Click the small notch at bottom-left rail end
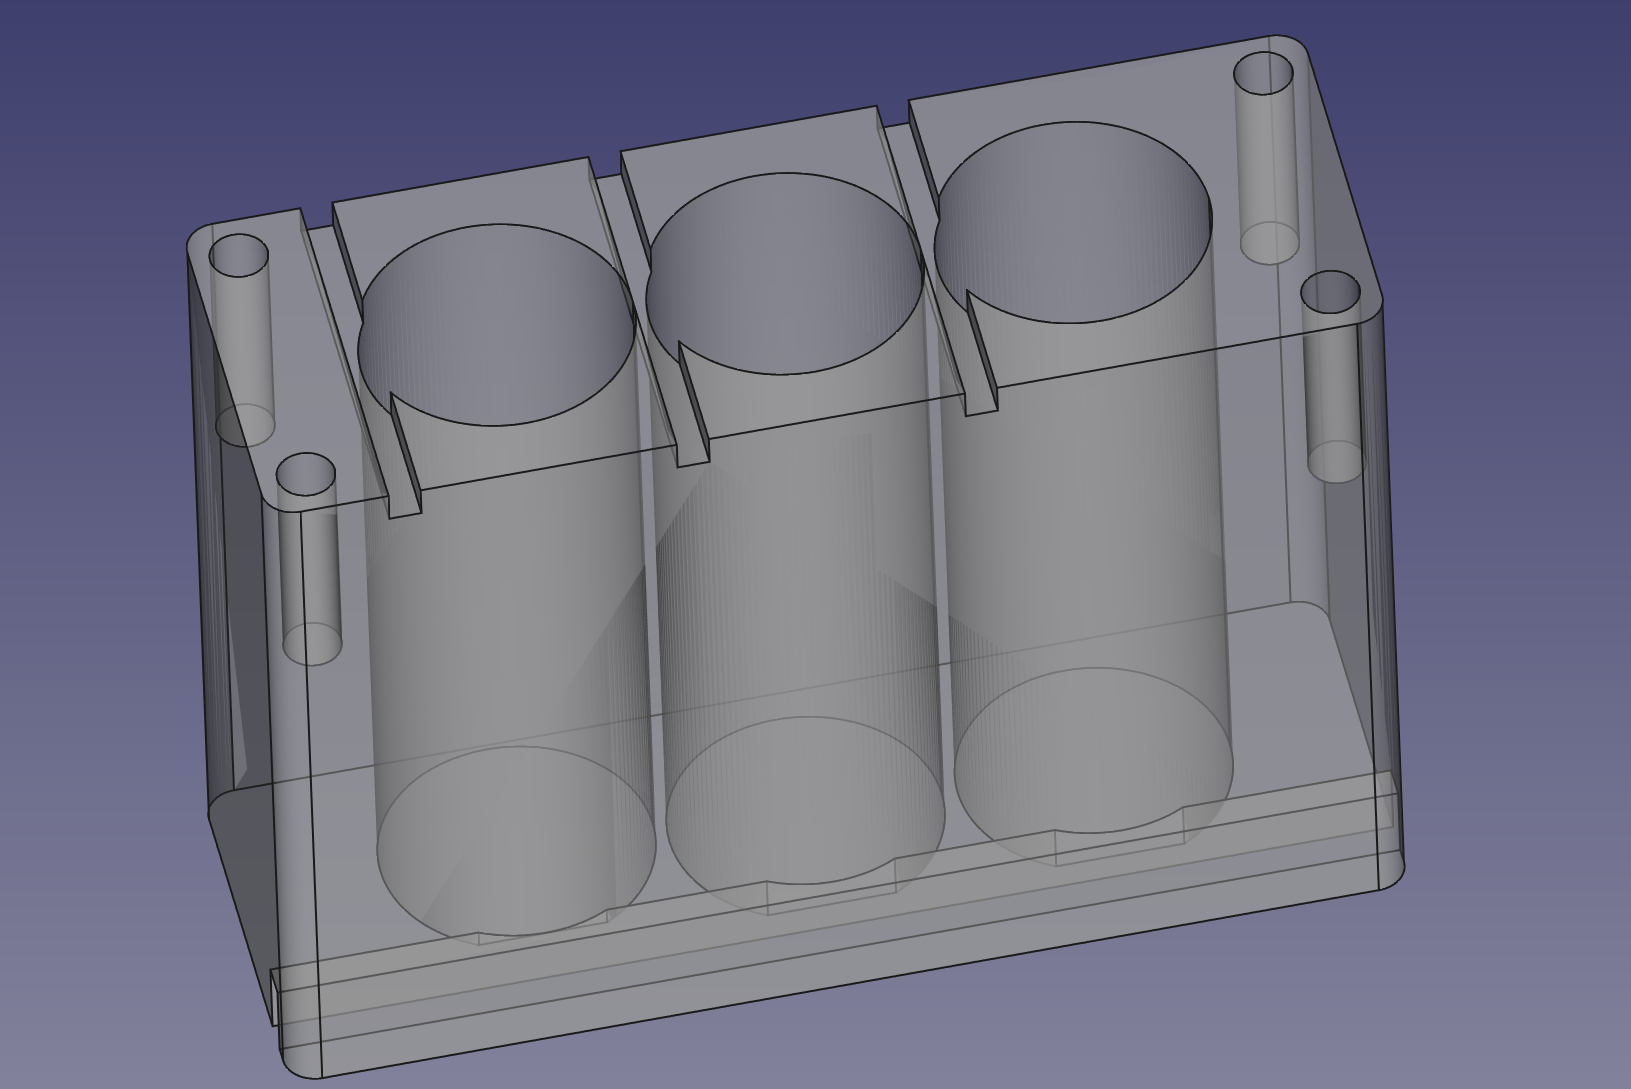 coord(275,995)
